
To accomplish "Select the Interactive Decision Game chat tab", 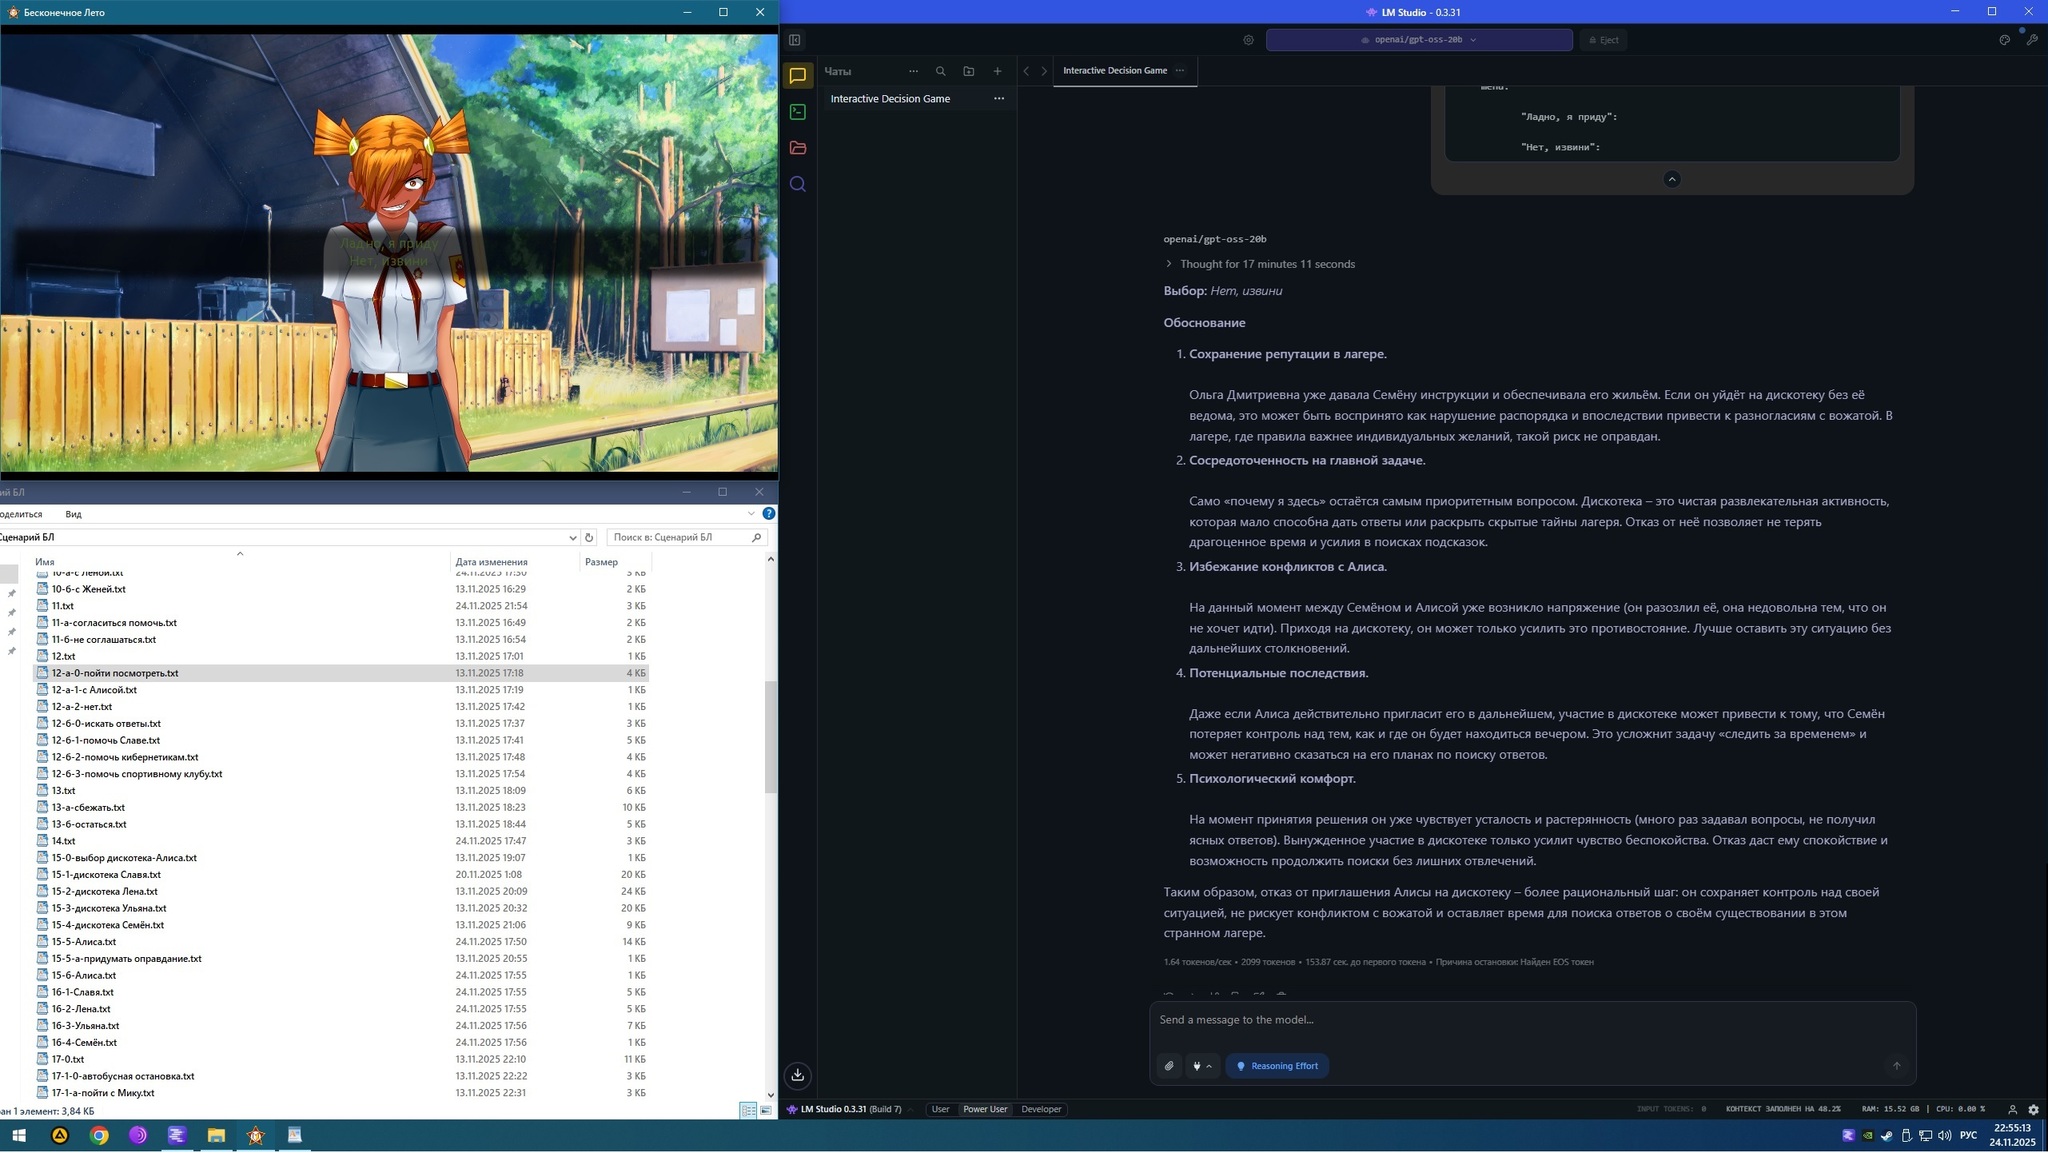I will (x=1114, y=70).
